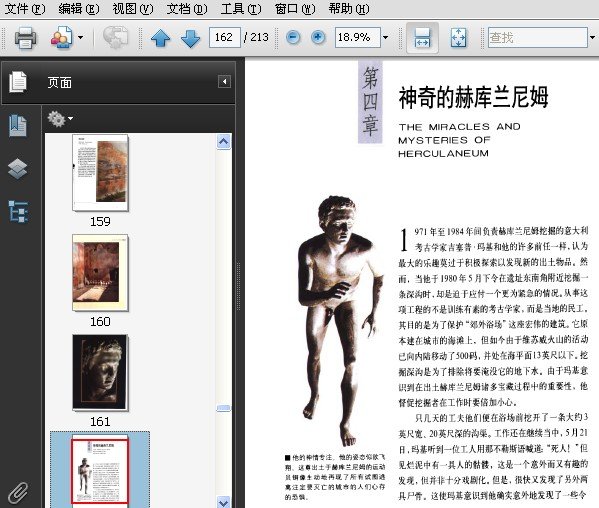Open the 编辑(E) menu

[x=79, y=8]
